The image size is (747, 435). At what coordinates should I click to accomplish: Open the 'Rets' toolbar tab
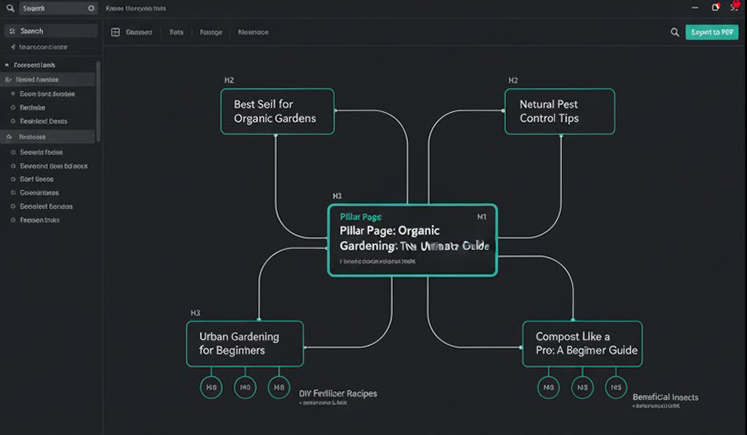tap(176, 32)
